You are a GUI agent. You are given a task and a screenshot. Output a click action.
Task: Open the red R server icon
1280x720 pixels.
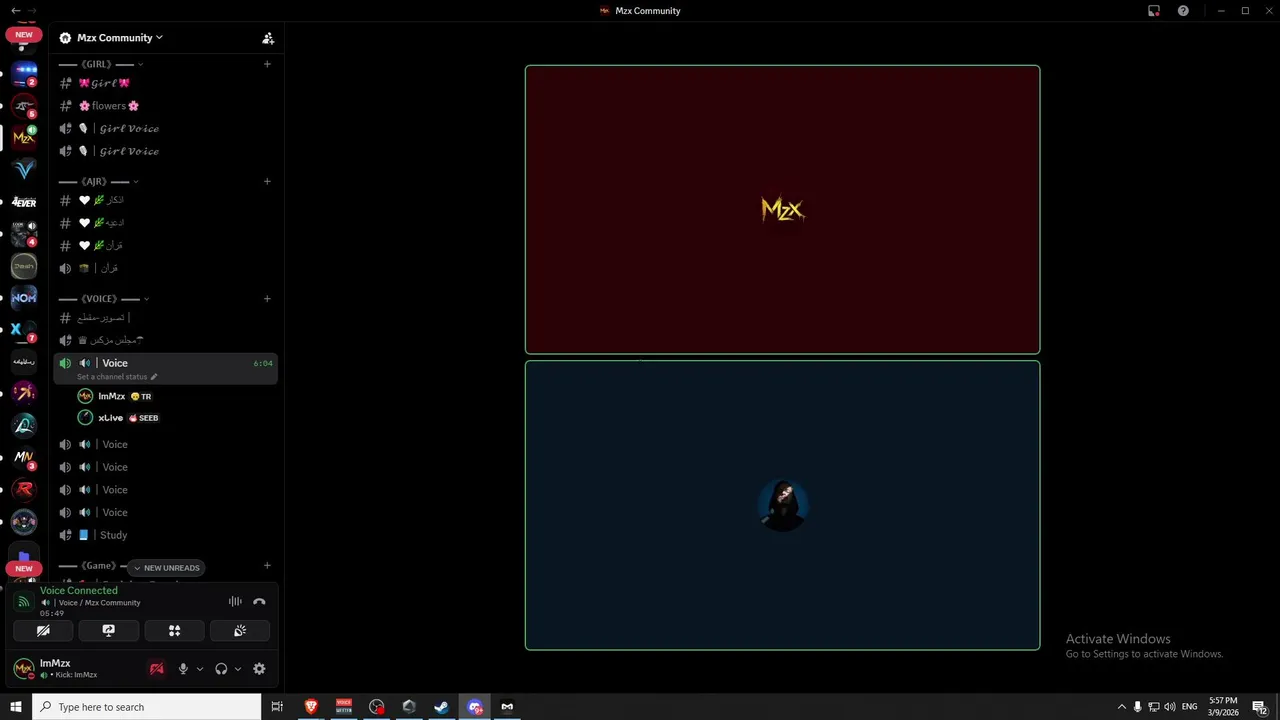(x=24, y=489)
